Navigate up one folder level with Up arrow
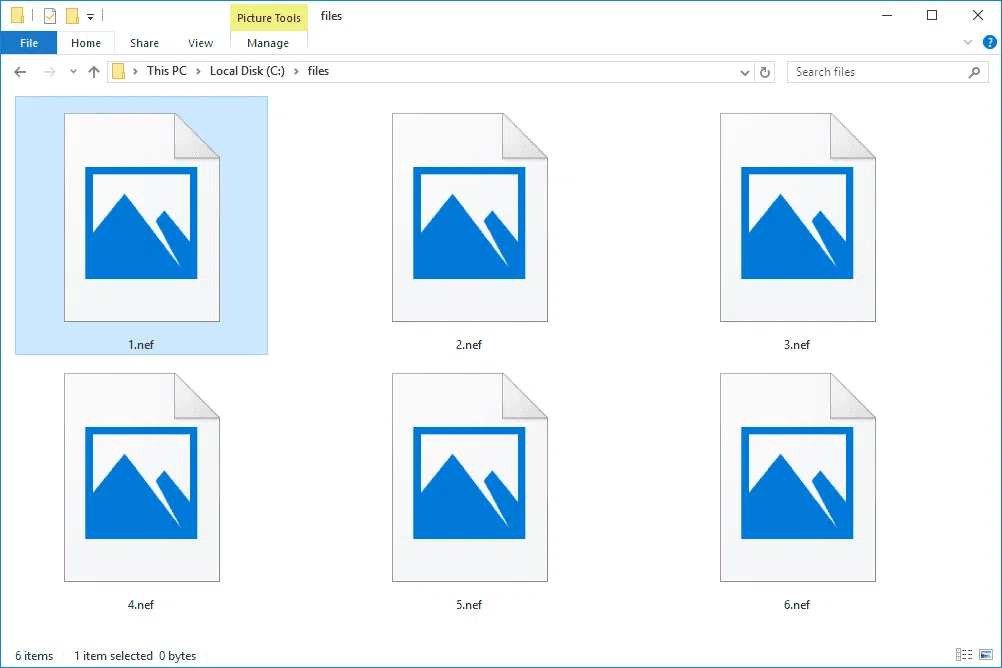Viewport: 1002px width, 668px height. pyautogui.click(x=94, y=72)
